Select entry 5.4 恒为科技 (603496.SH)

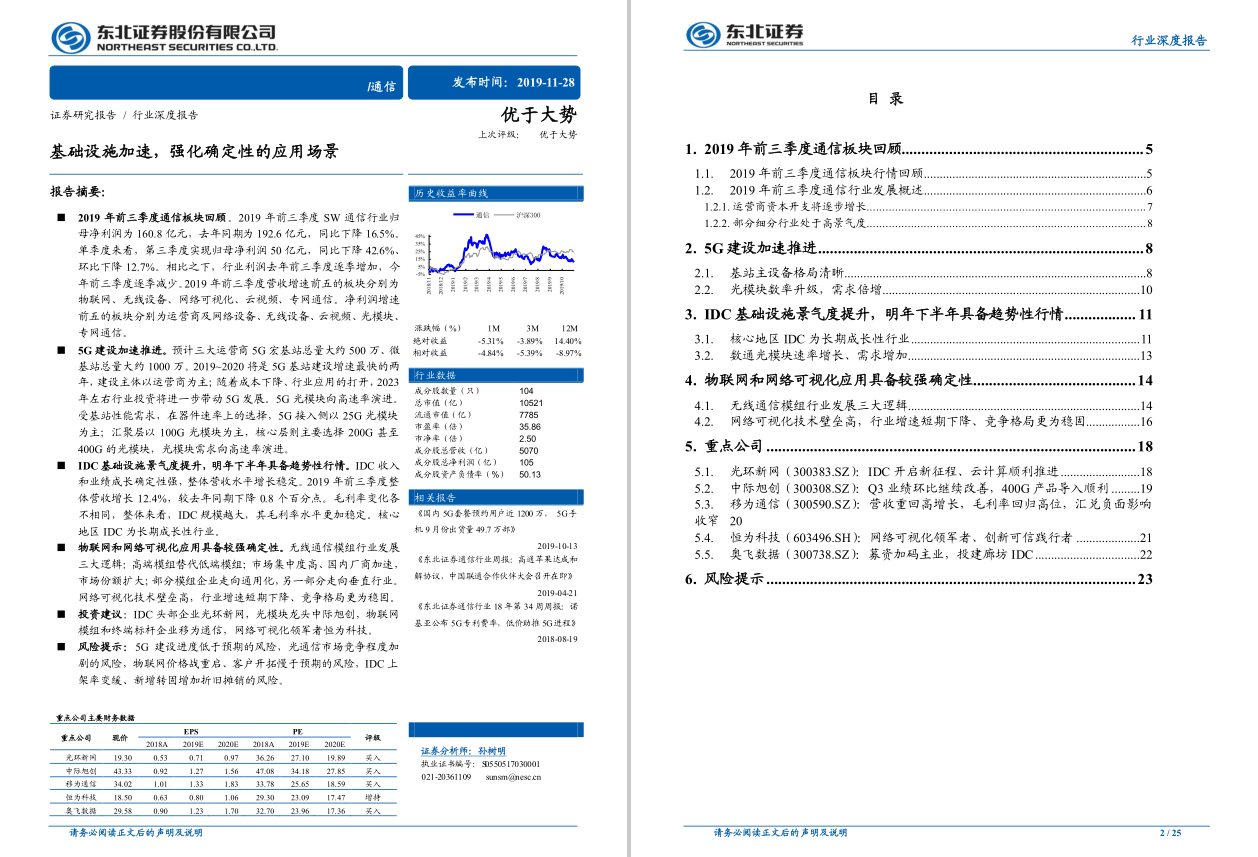point(924,537)
